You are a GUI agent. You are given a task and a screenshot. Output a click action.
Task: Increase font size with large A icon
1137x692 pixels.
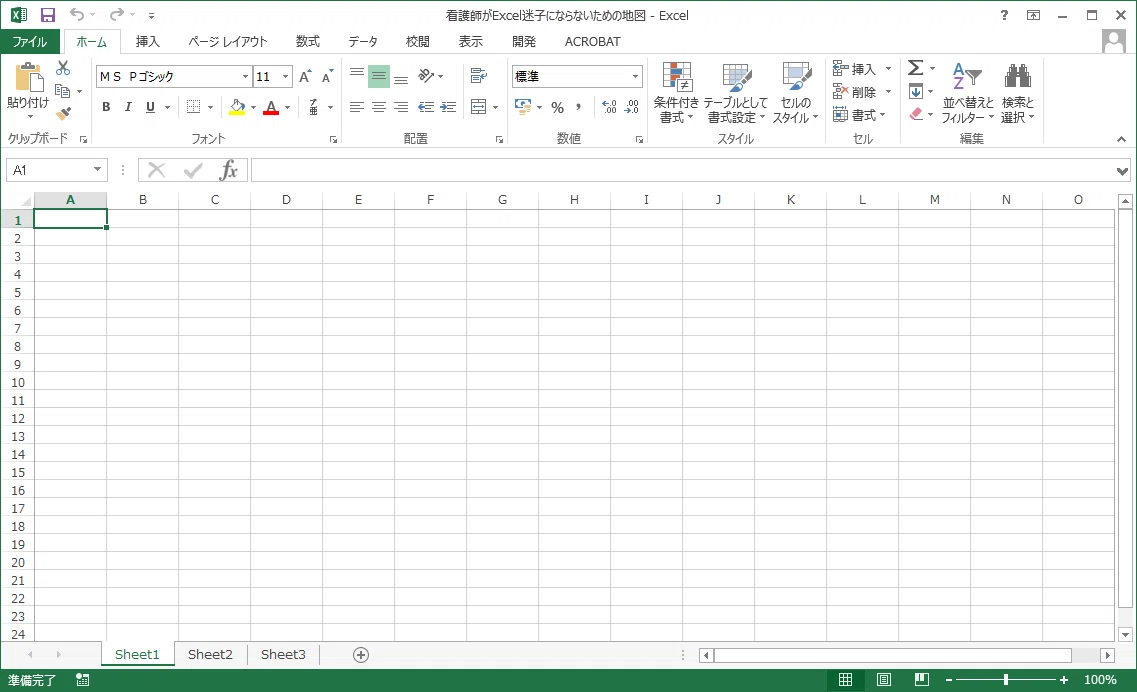(x=305, y=76)
